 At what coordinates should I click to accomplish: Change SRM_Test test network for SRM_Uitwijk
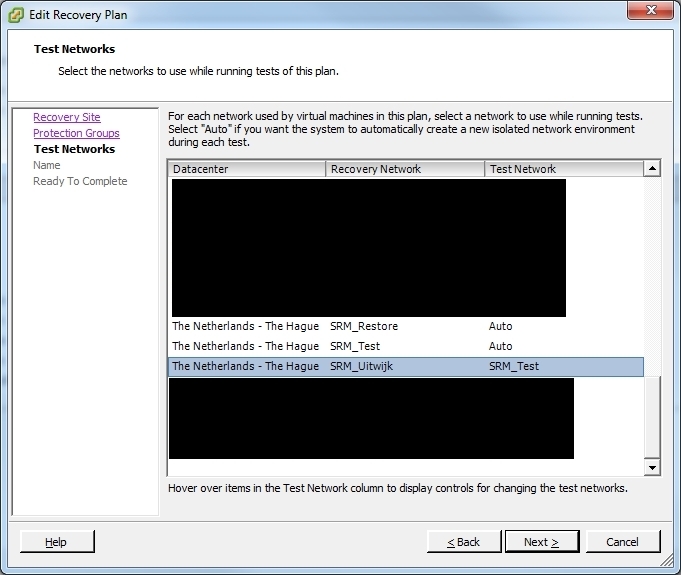[514, 366]
